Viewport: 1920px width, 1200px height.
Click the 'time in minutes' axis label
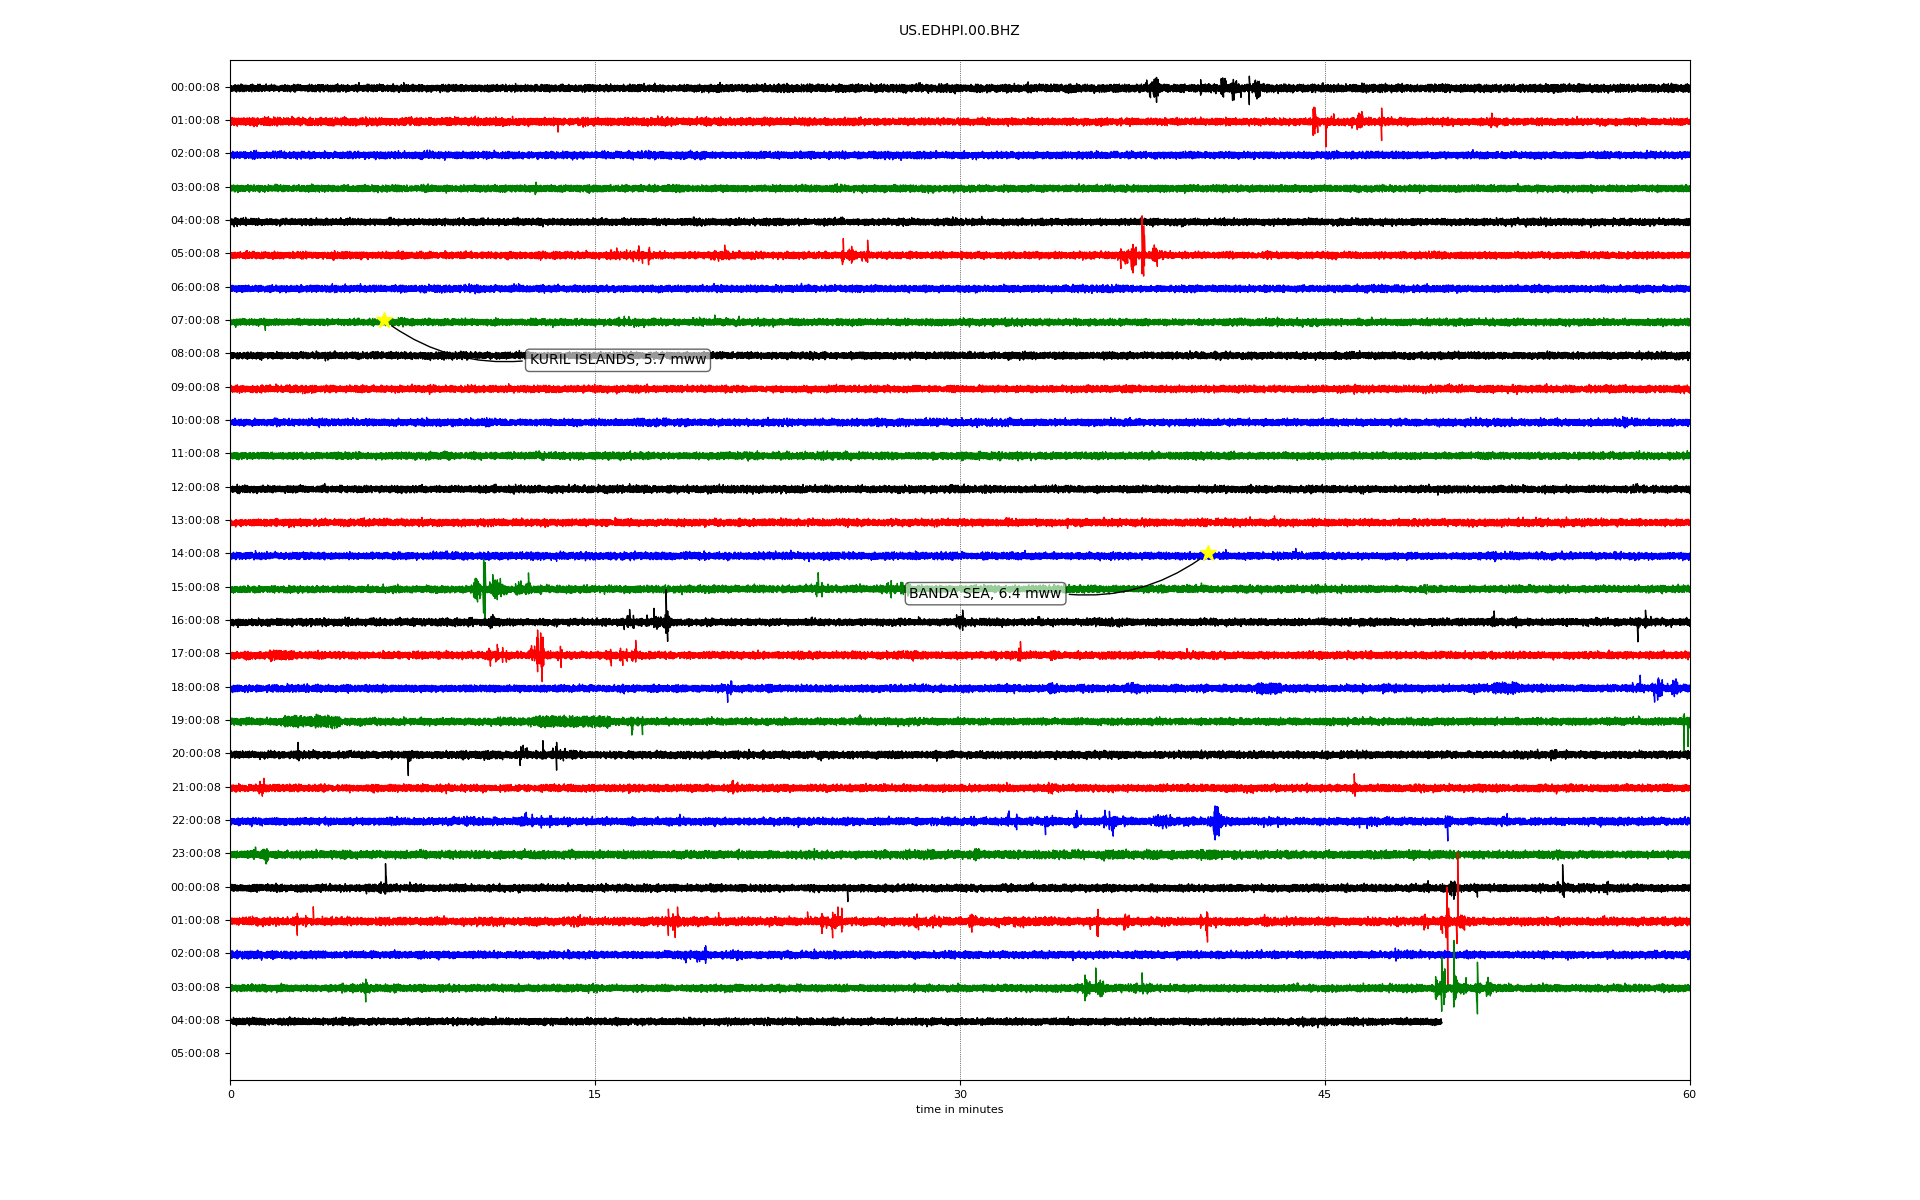(x=958, y=1110)
